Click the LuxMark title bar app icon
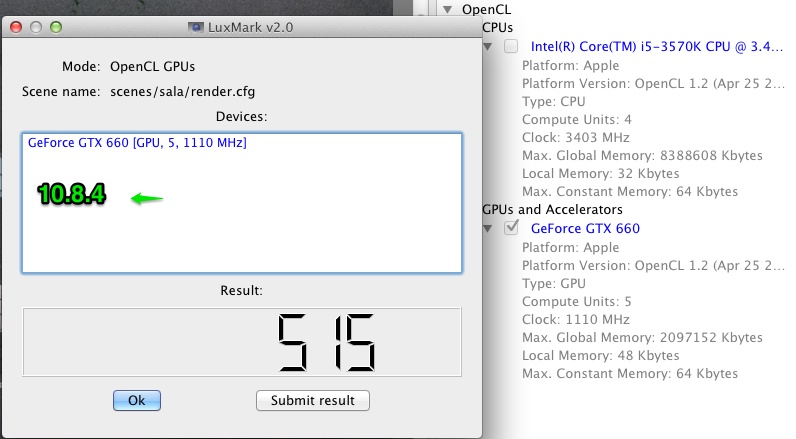The image size is (796, 439). tap(195, 27)
